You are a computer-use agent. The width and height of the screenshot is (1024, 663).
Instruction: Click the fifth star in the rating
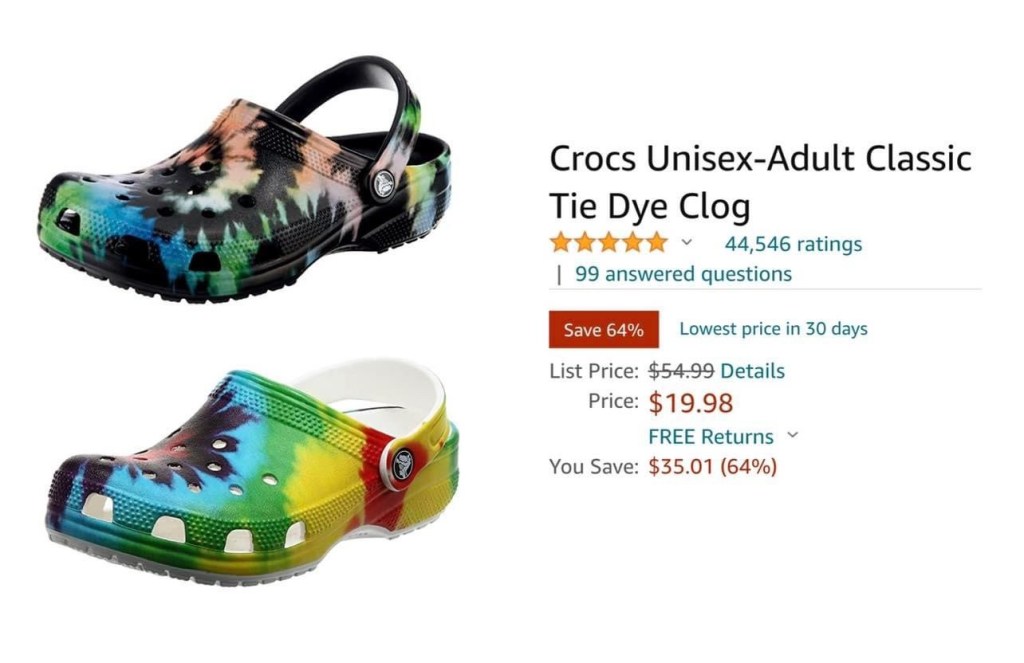click(x=656, y=242)
